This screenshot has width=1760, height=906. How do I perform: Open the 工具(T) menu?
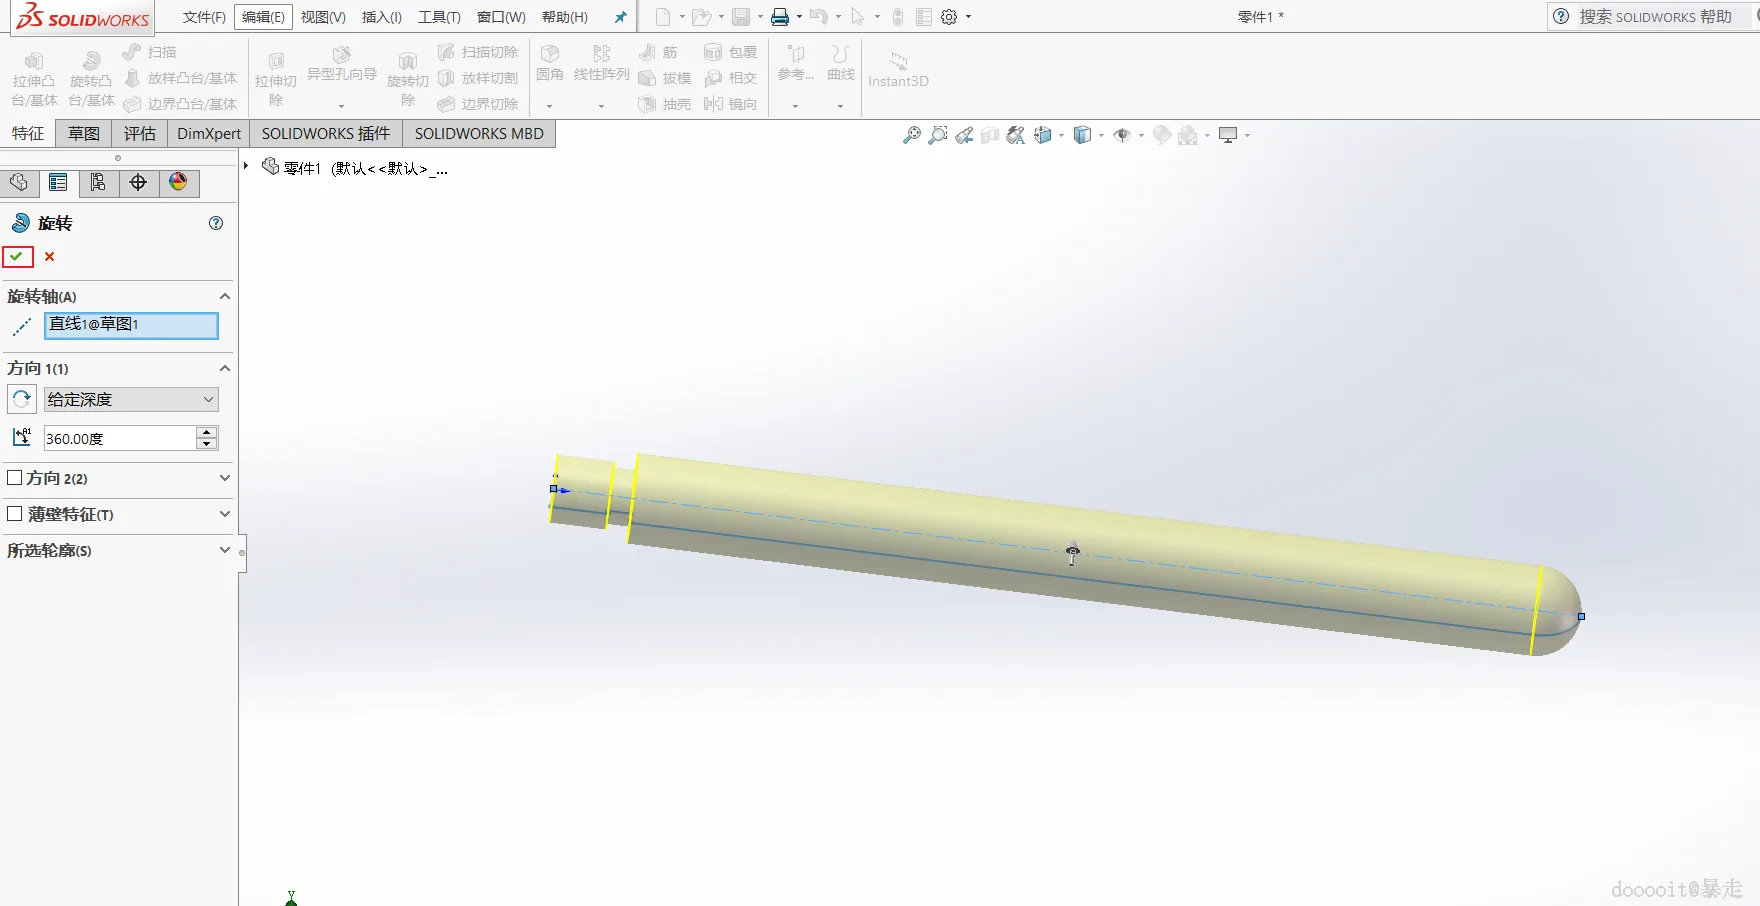(439, 17)
